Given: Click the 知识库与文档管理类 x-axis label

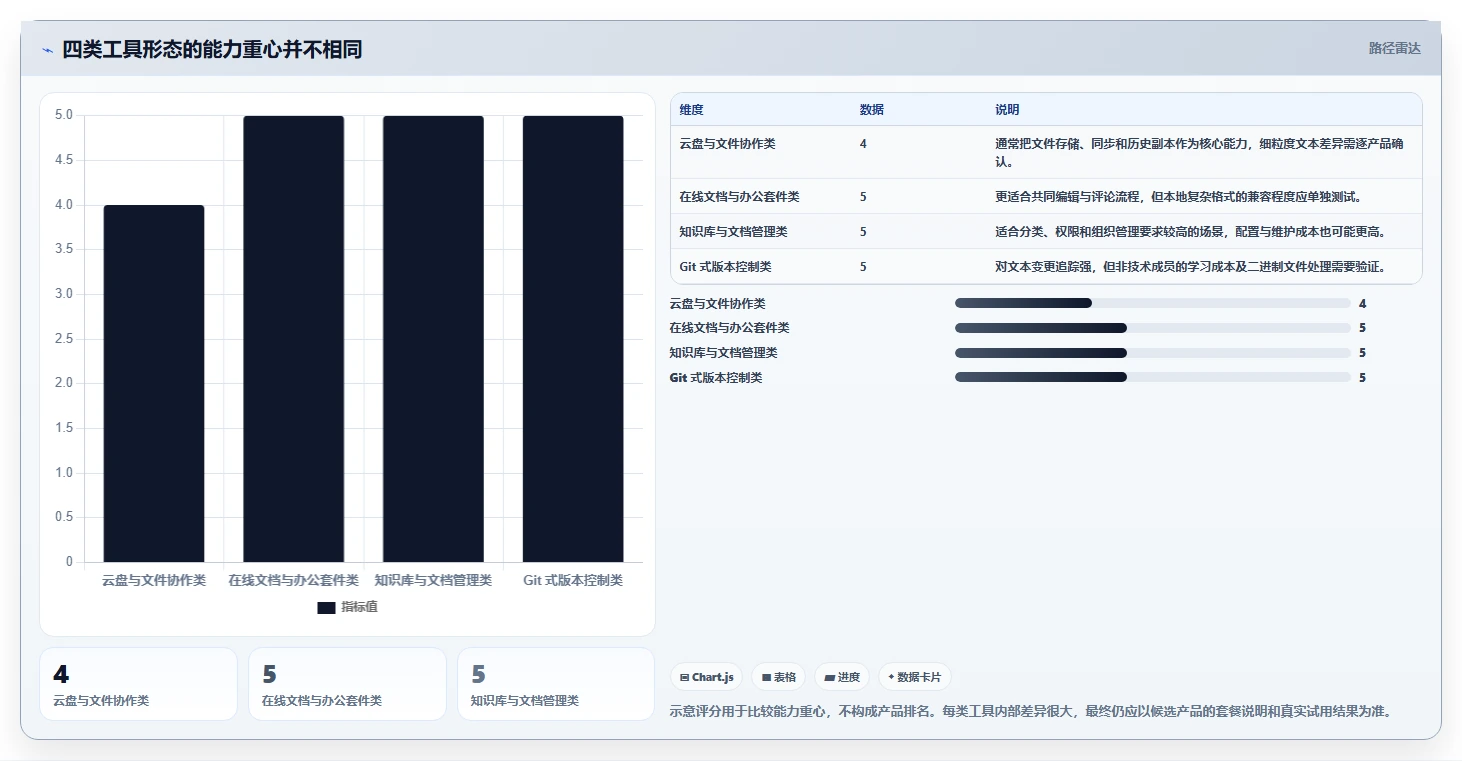Looking at the screenshot, I should point(433,580).
